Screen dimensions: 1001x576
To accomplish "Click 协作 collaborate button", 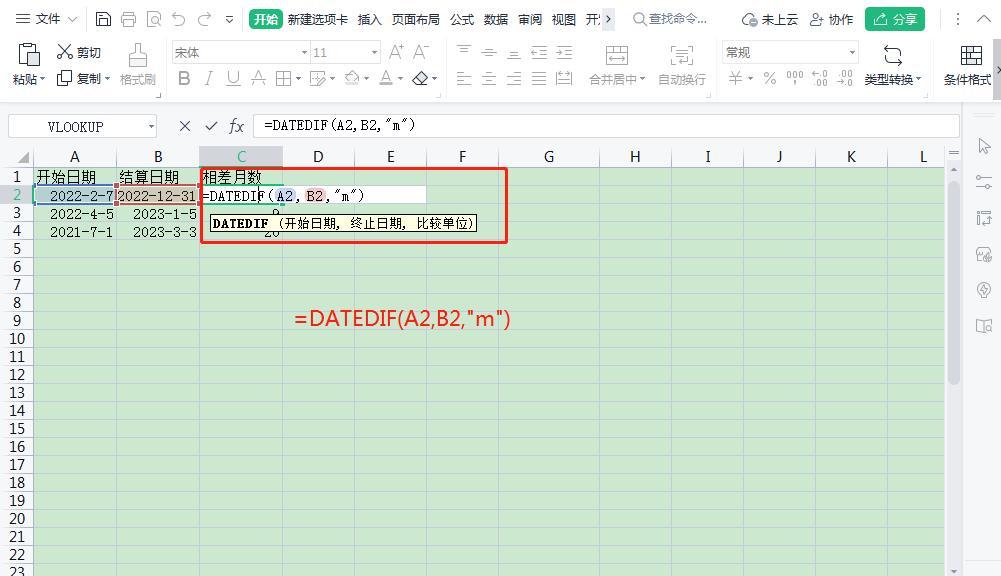I will pyautogui.click(x=831, y=19).
